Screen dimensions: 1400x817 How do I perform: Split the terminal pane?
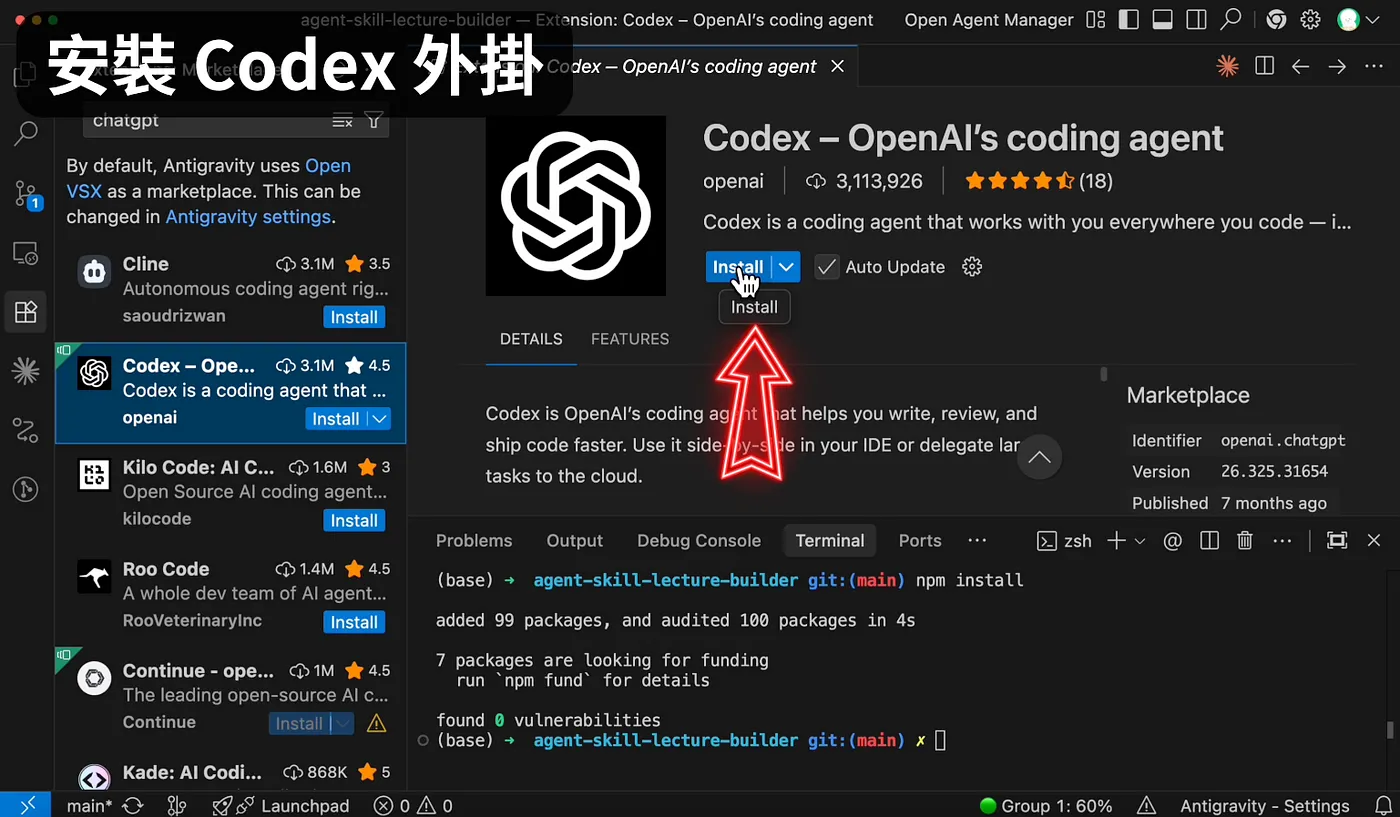pyautogui.click(x=1209, y=541)
